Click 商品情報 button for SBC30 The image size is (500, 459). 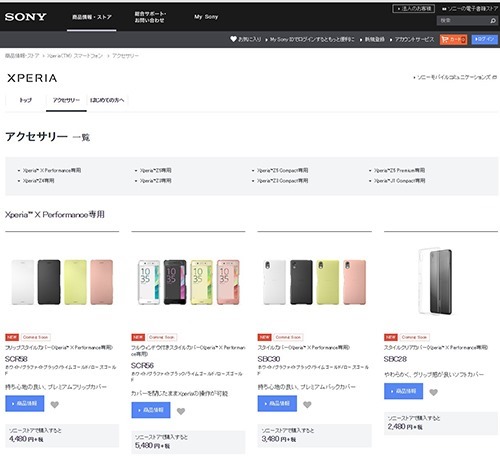277,404
